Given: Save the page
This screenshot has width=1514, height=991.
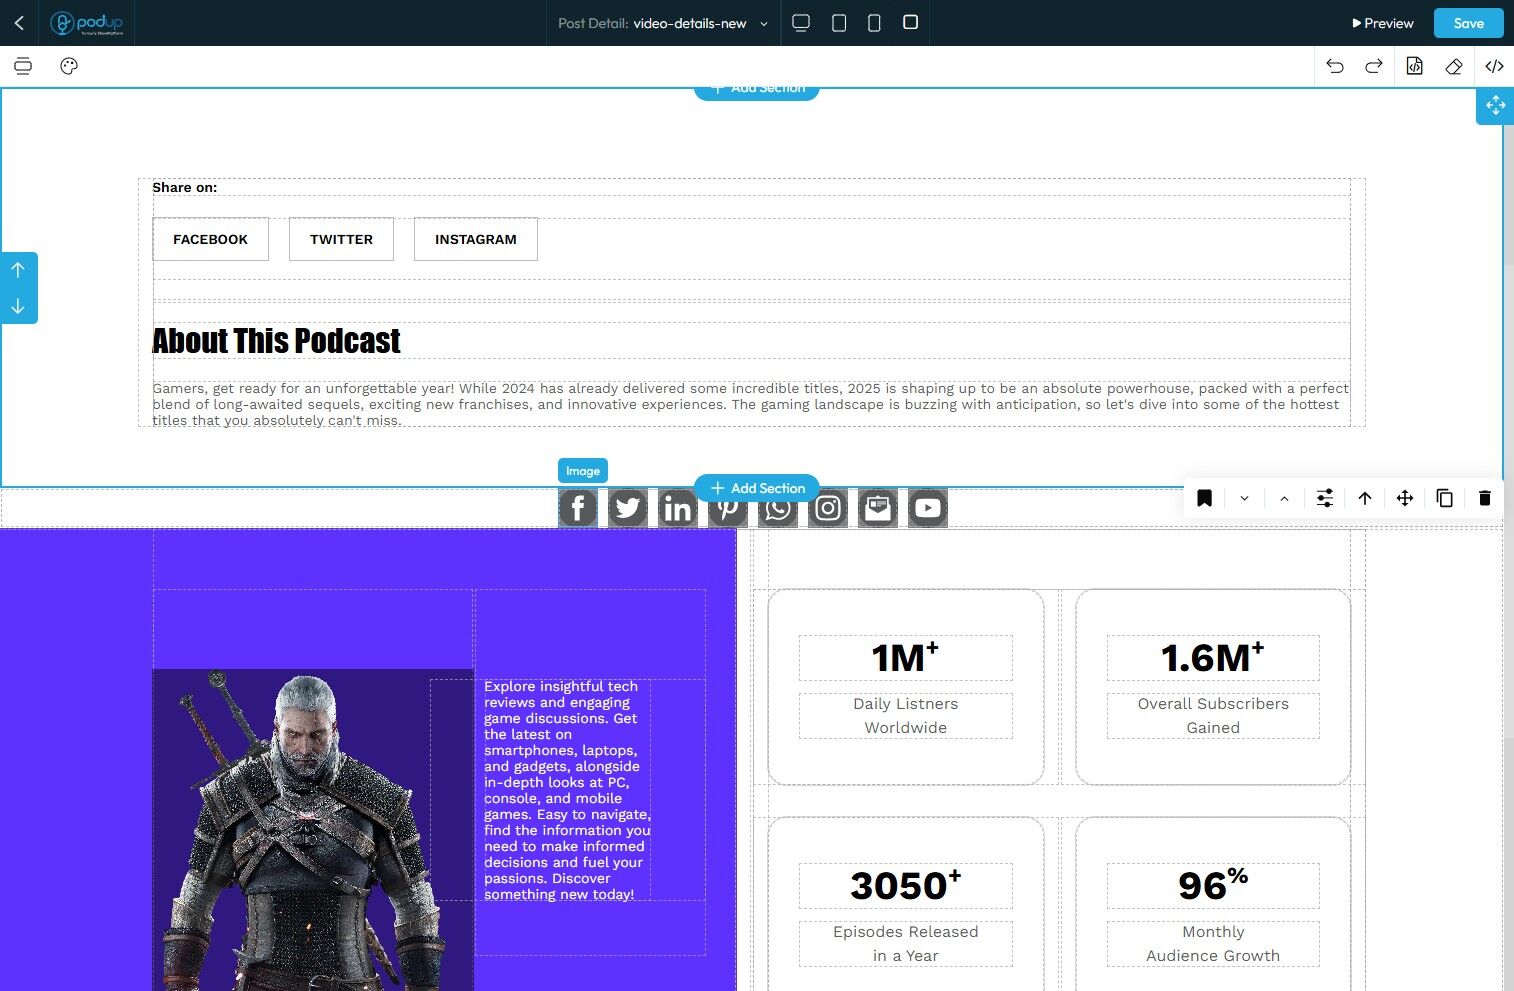Looking at the screenshot, I should tap(1468, 23).
